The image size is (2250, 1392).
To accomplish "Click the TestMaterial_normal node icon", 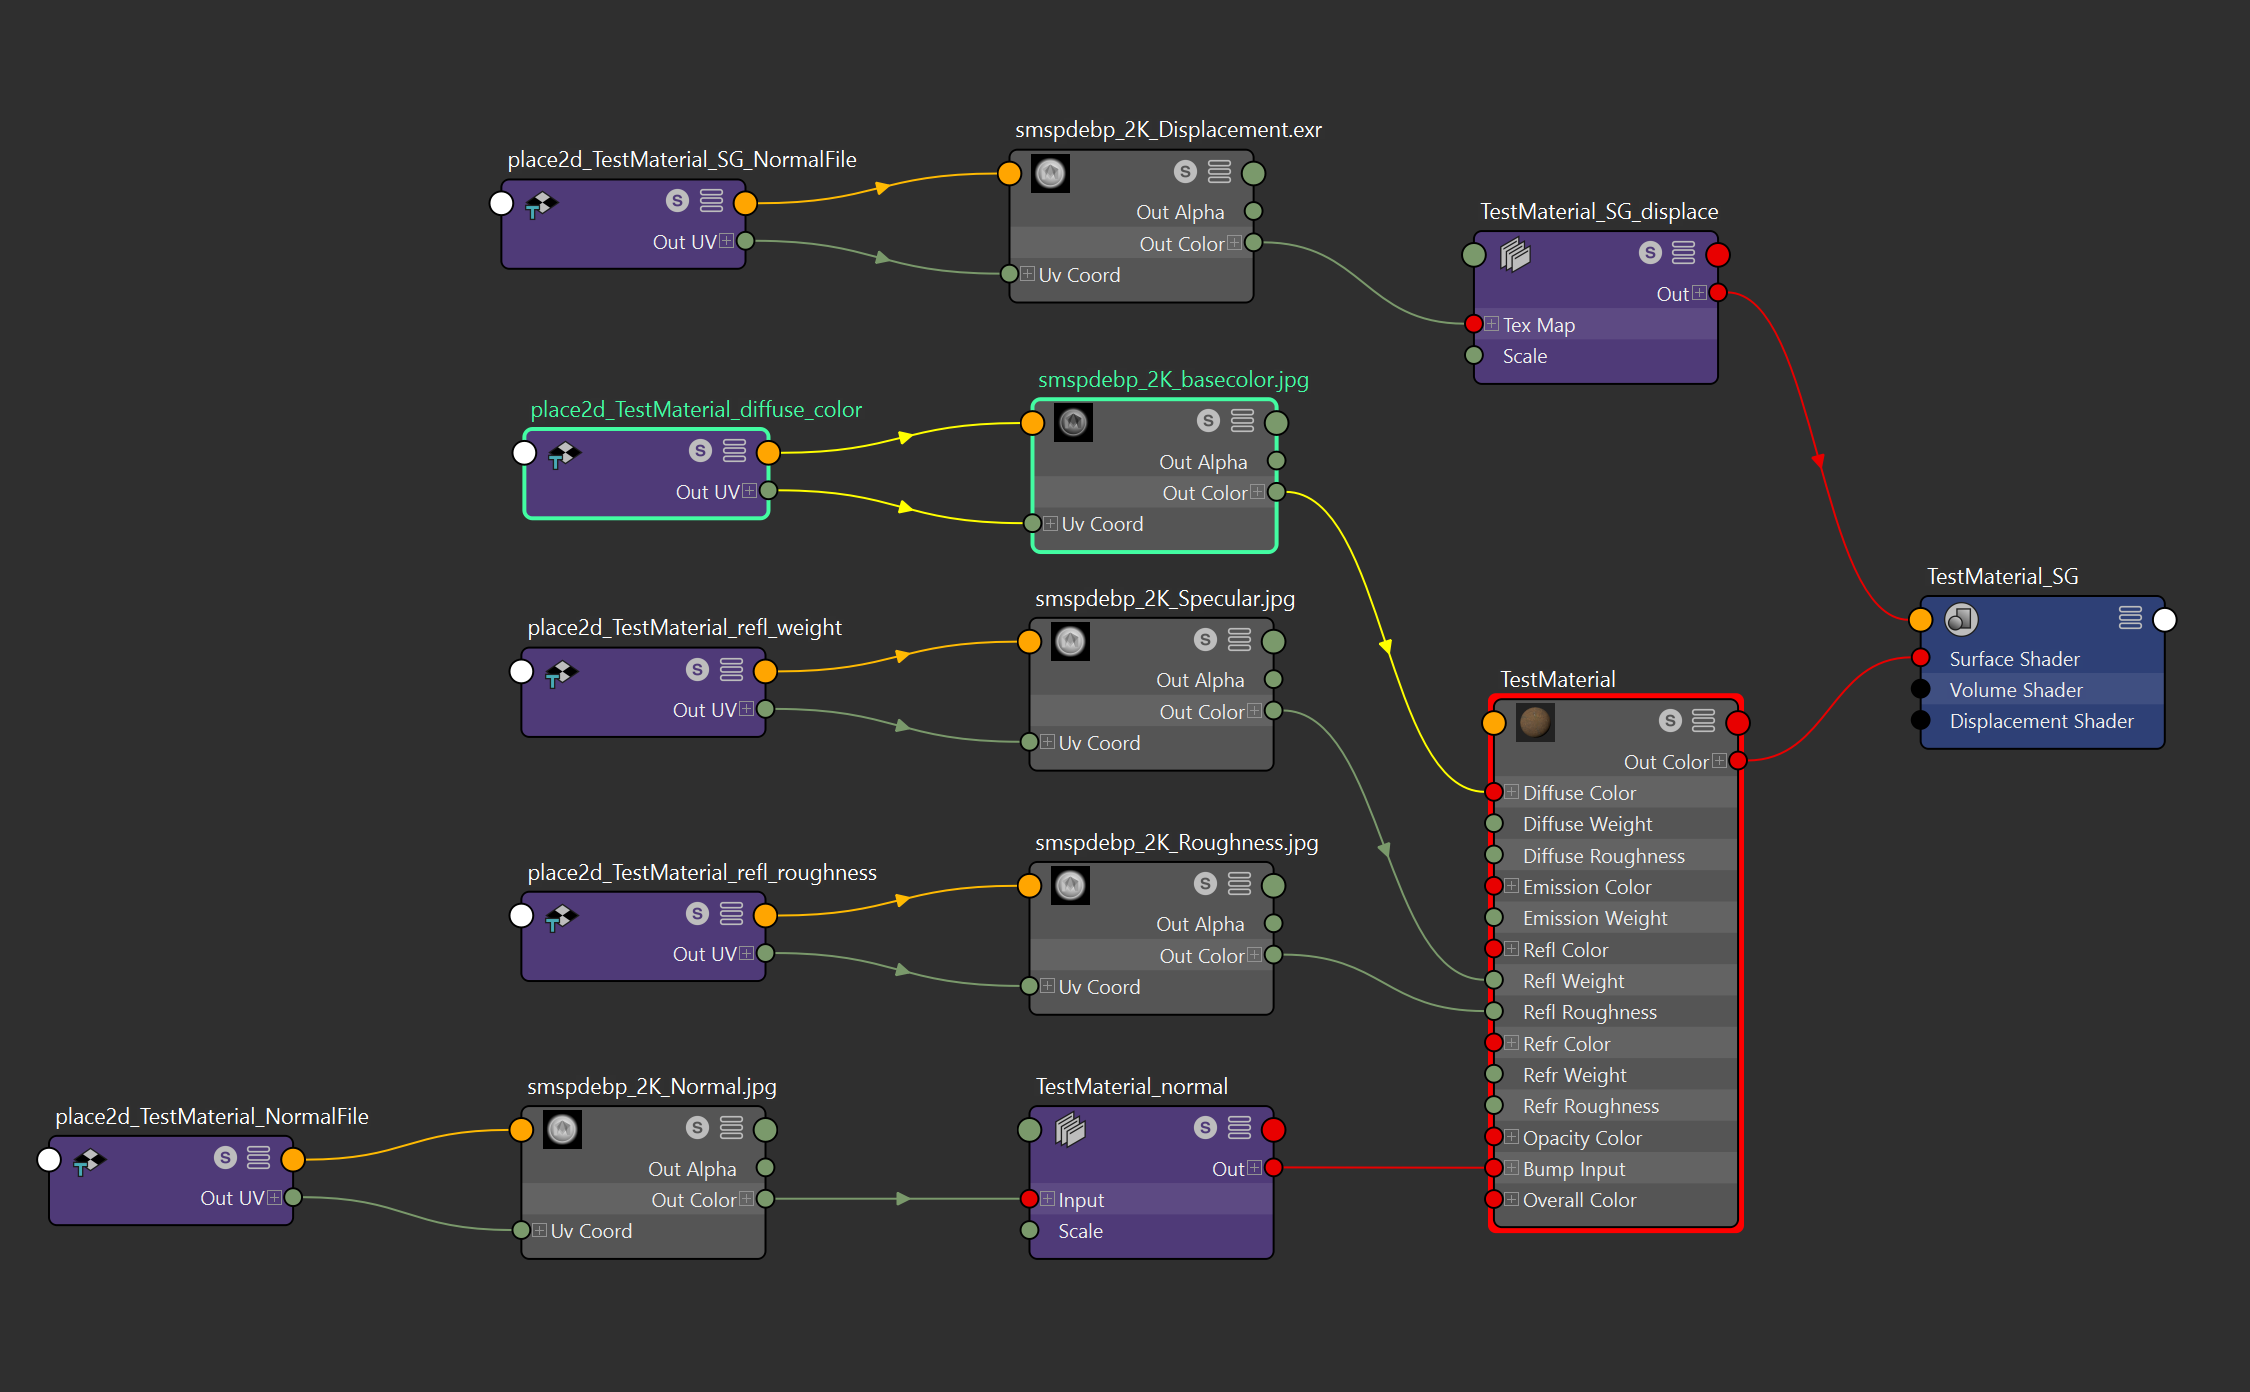I will click(1070, 1129).
